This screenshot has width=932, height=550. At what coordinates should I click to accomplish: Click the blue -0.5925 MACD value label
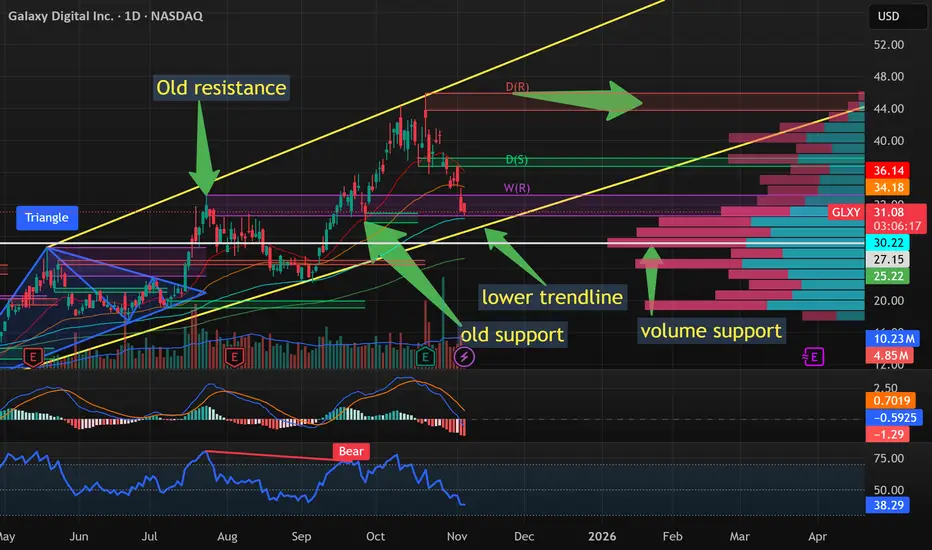[895, 417]
